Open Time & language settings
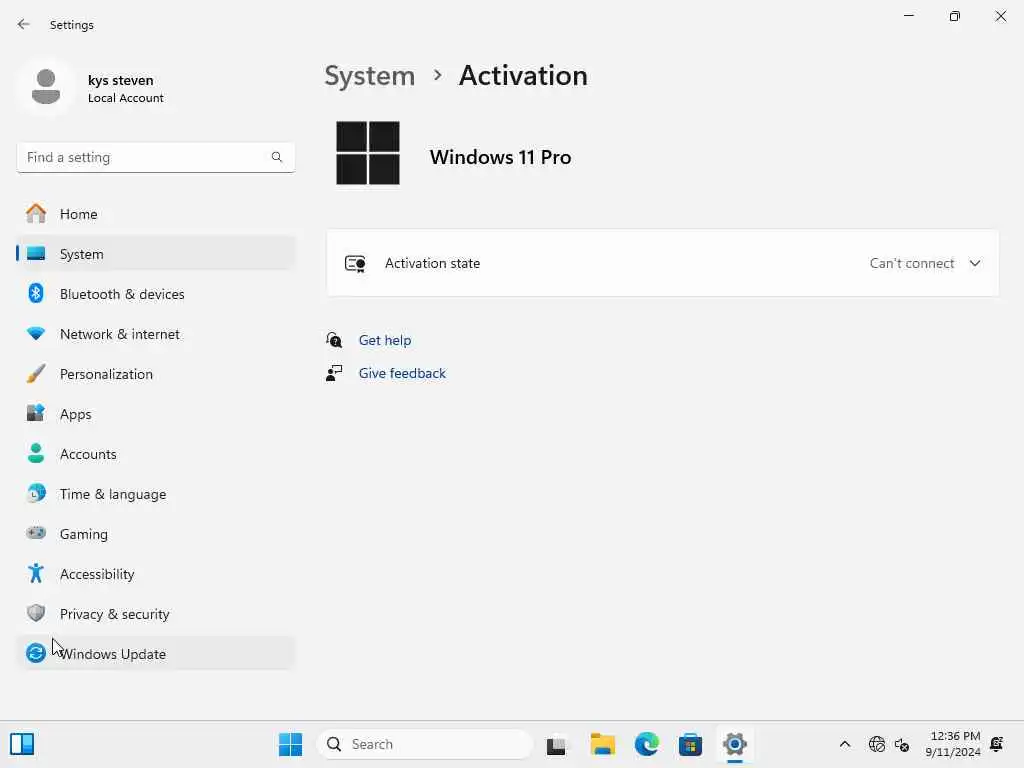The image size is (1024, 768). (x=155, y=494)
